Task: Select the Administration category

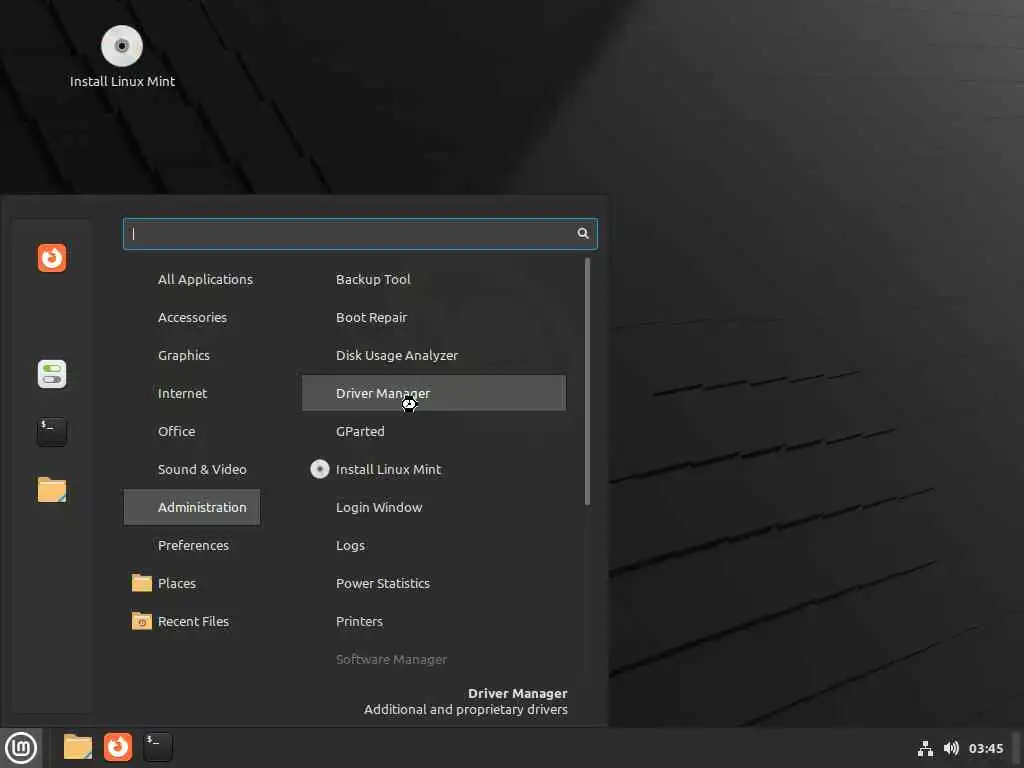Action: 191,507
